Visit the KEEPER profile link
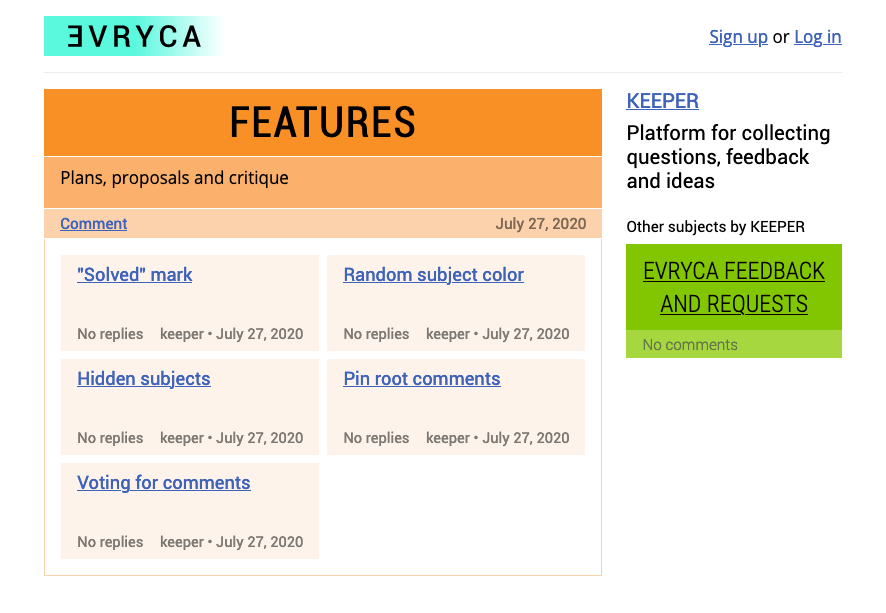886x613 pixels. (x=662, y=101)
